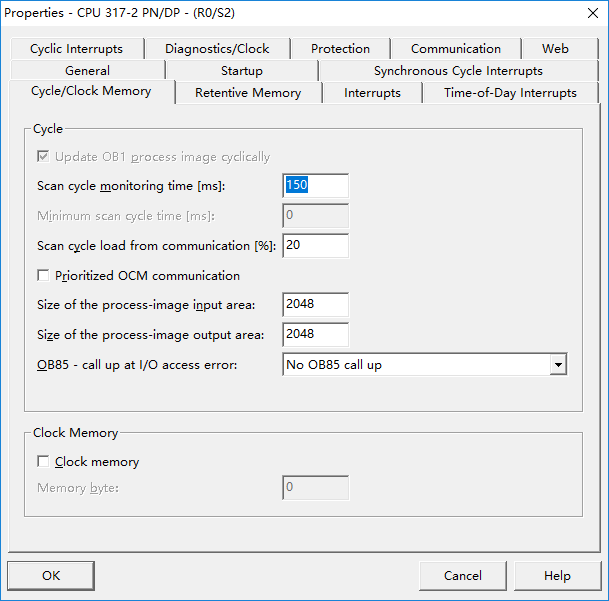Open Time-of-Day Interrupts tab
Screen dimensions: 609x601
510,93
